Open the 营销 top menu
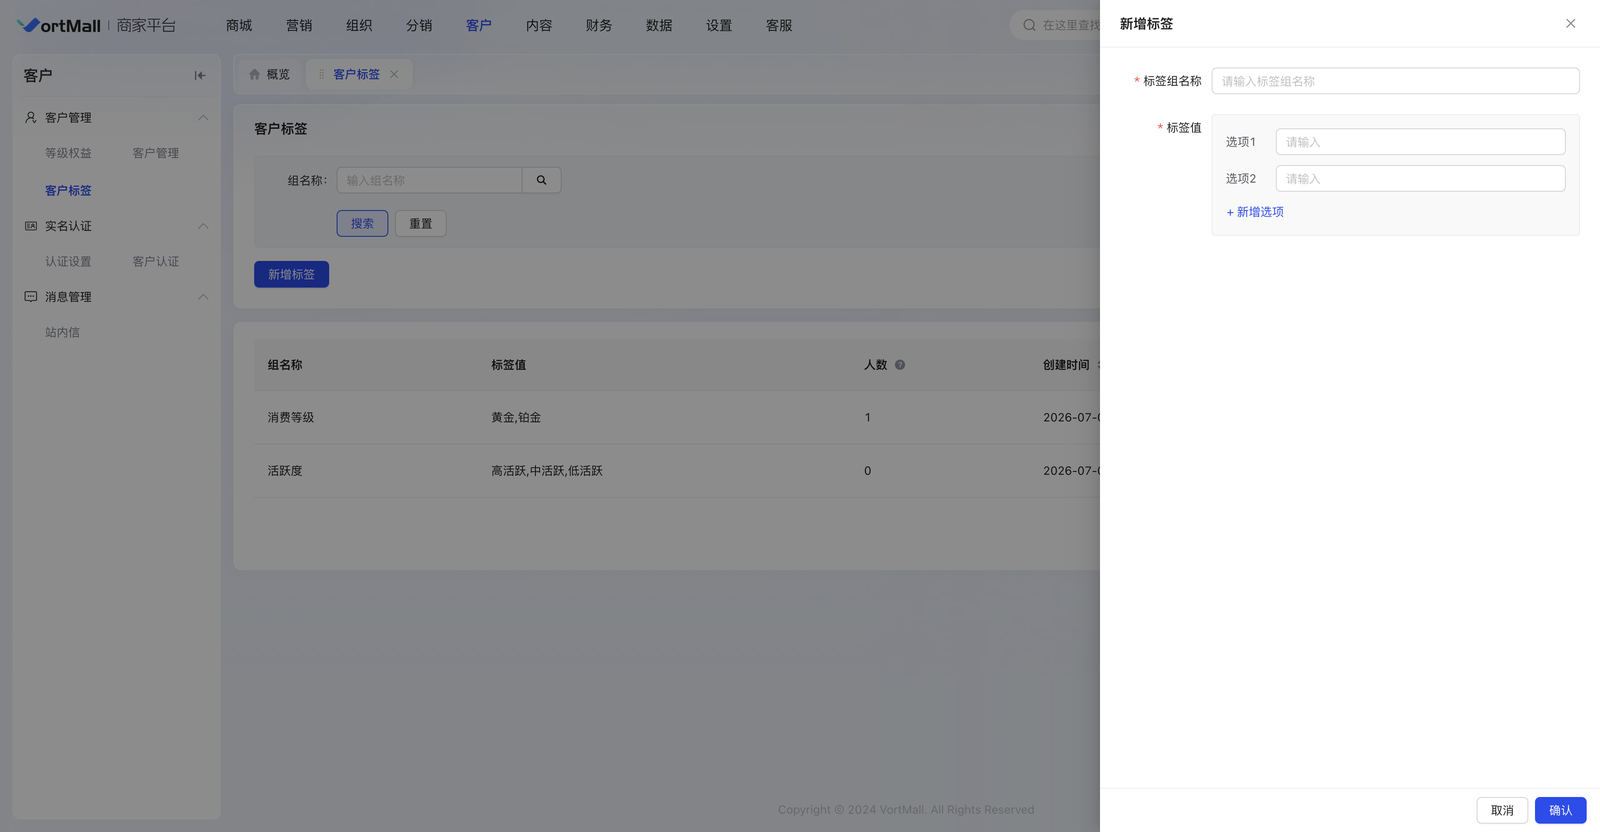Screen dimensions: 1600x832 [x=299, y=25]
